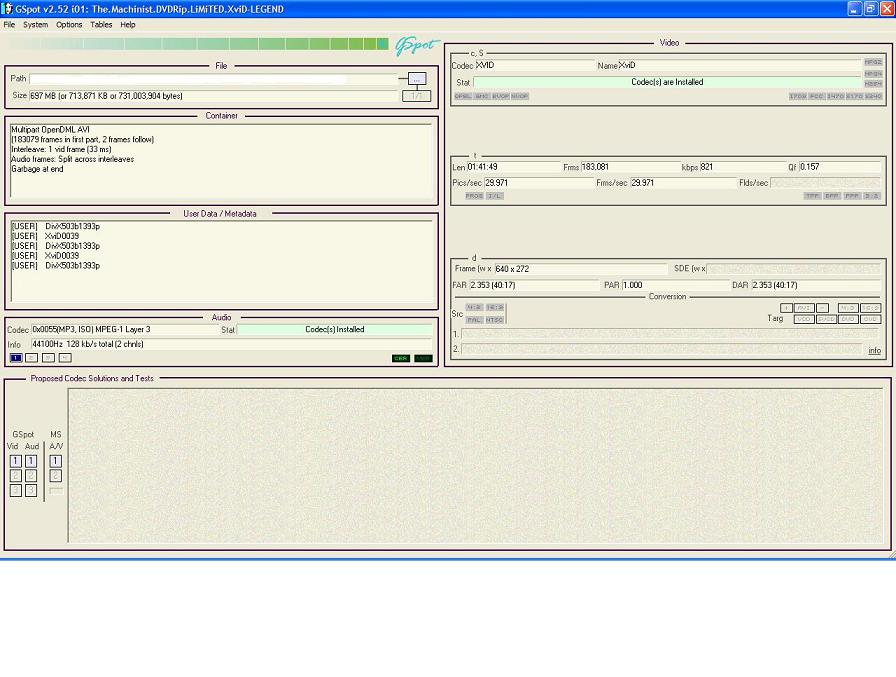The image size is (896, 677).
Task: Select audio stream 3 button
Action: tap(49, 358)
